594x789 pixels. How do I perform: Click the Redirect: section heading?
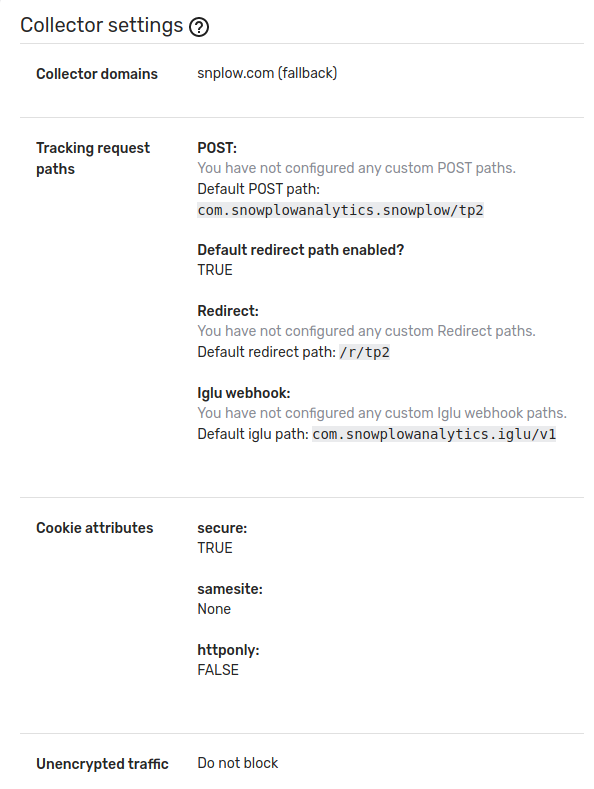point(228,311)
